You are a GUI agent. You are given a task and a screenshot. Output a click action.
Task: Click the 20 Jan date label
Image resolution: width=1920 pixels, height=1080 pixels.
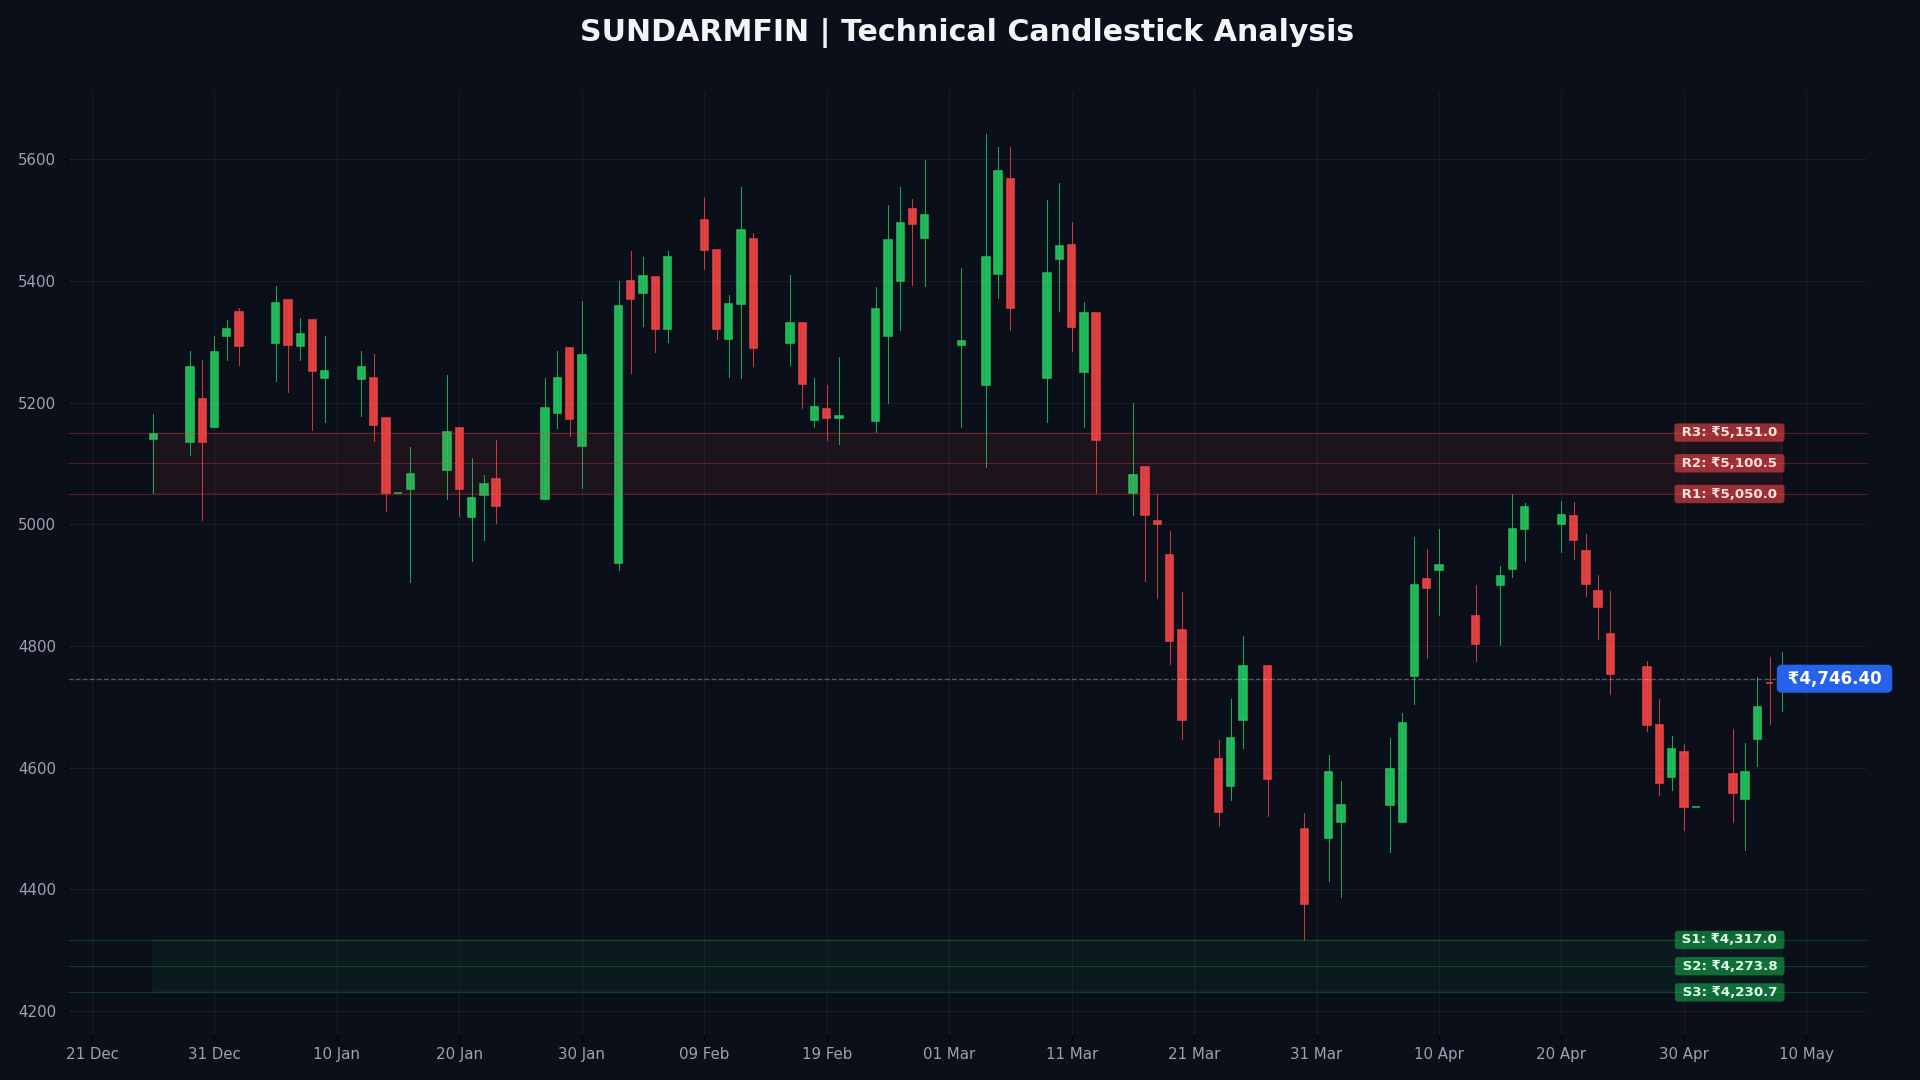pyautogui.click(x=459, y=1054)
